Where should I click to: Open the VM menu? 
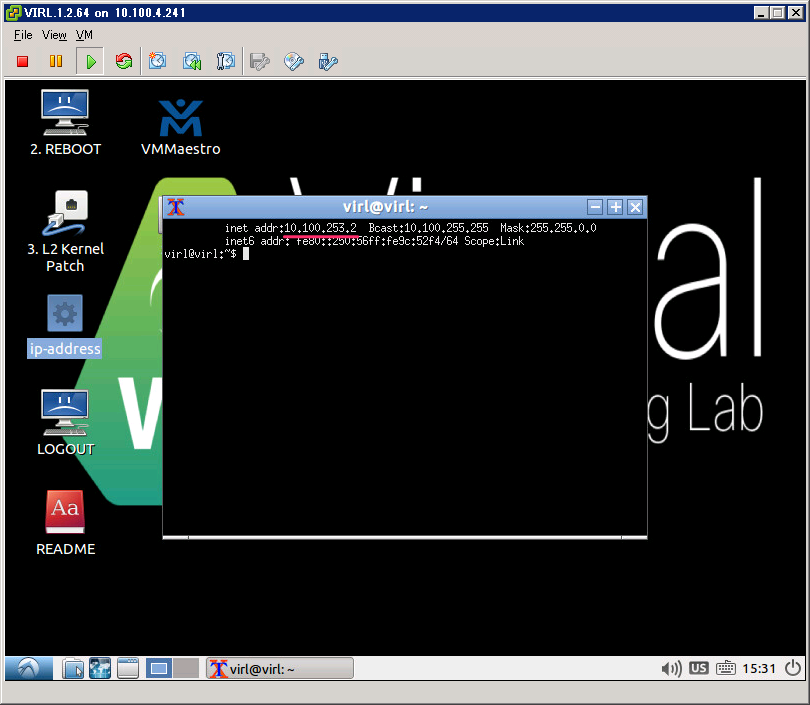pos(84,35)
